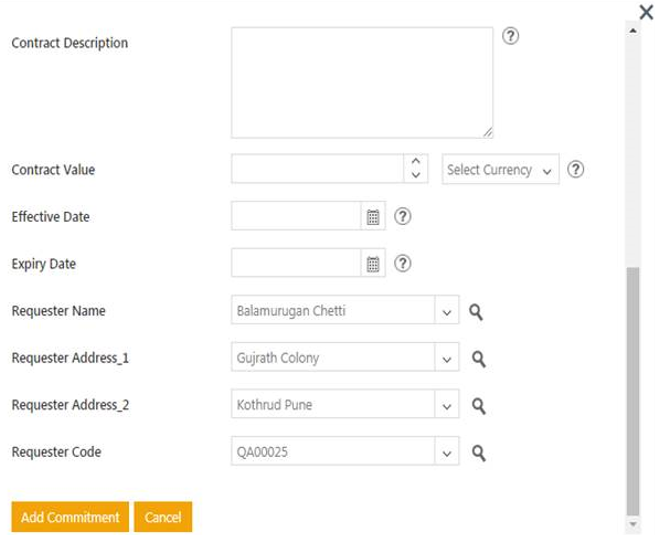Search Requester Name with magnifier icon

pos(477,311)
